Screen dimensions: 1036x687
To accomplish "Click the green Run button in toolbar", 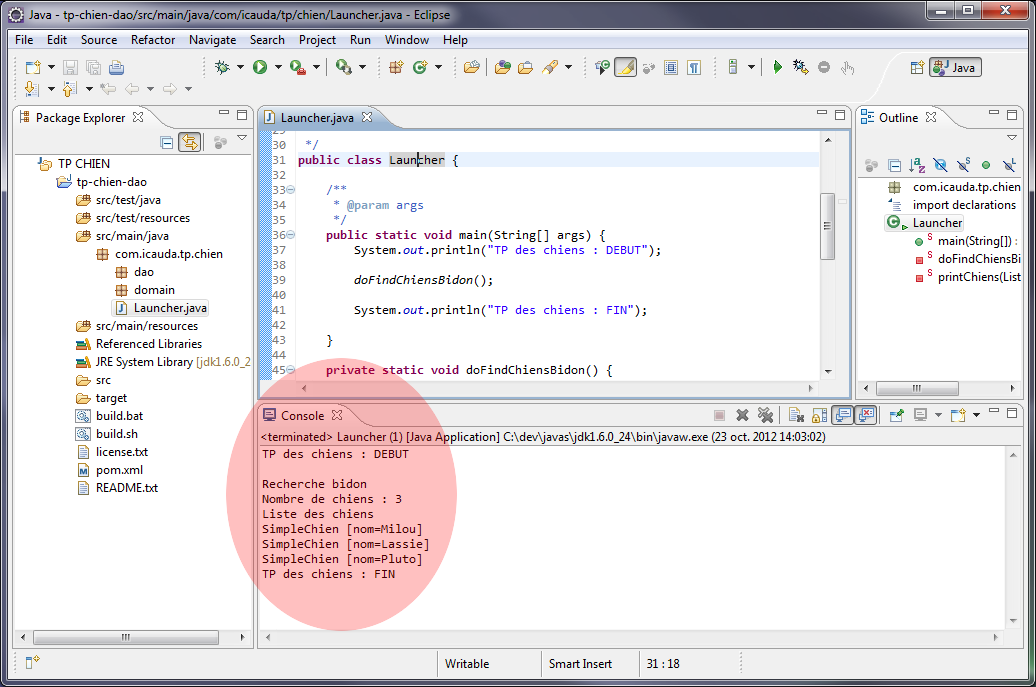I will (x=260, y=67).
